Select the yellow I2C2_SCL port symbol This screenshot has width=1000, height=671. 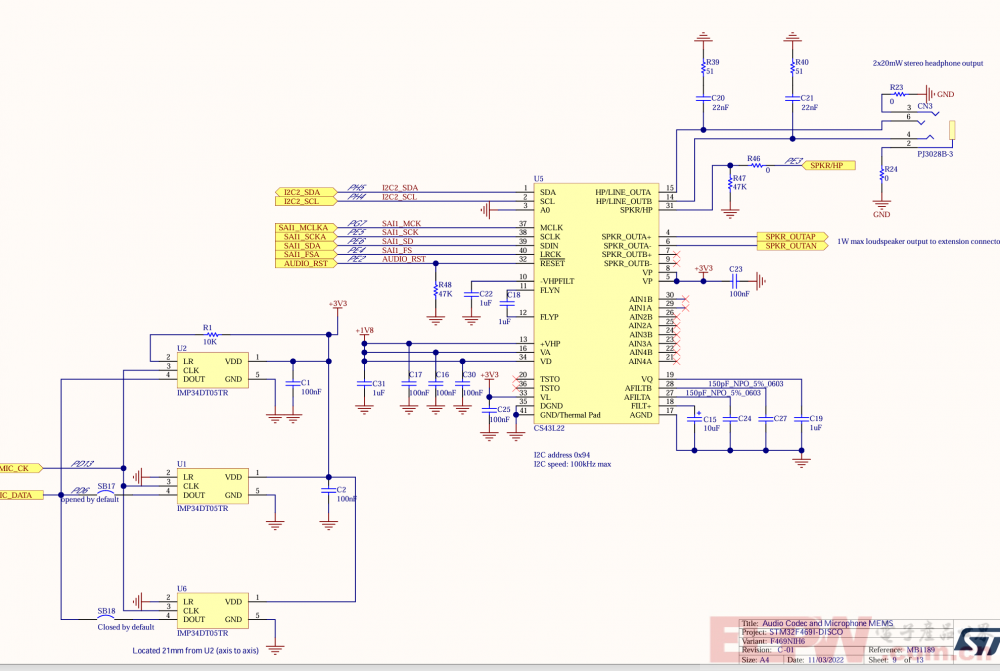306,201
